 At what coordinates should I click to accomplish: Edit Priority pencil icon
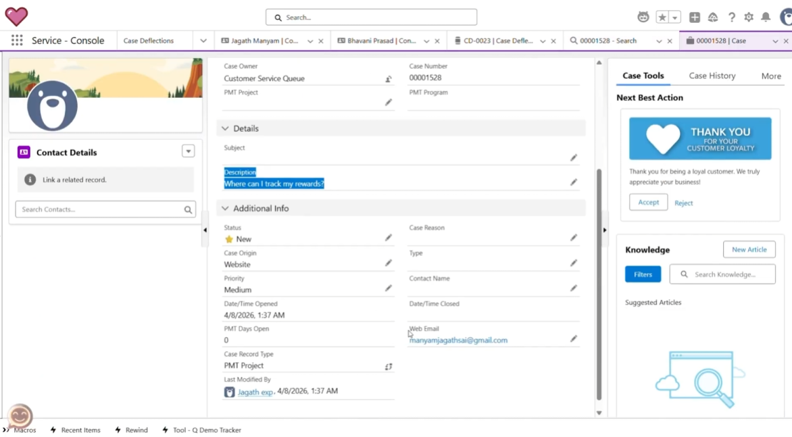[x=388, y=288]
